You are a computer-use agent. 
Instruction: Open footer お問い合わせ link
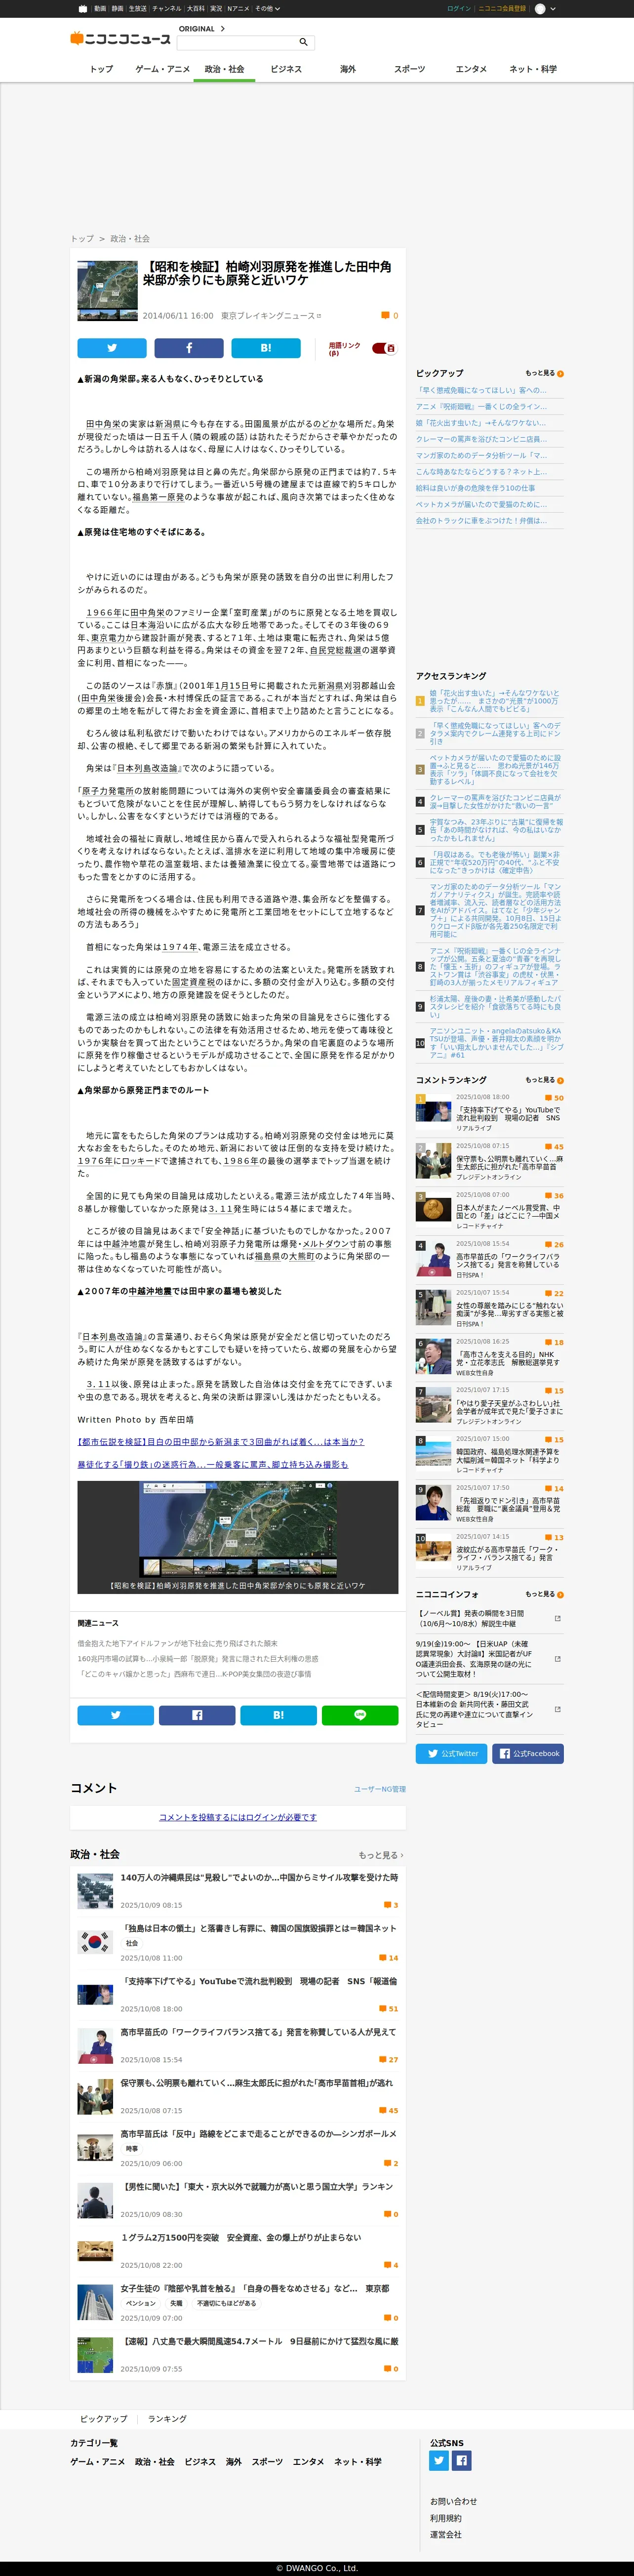(x=453, y=2501)
